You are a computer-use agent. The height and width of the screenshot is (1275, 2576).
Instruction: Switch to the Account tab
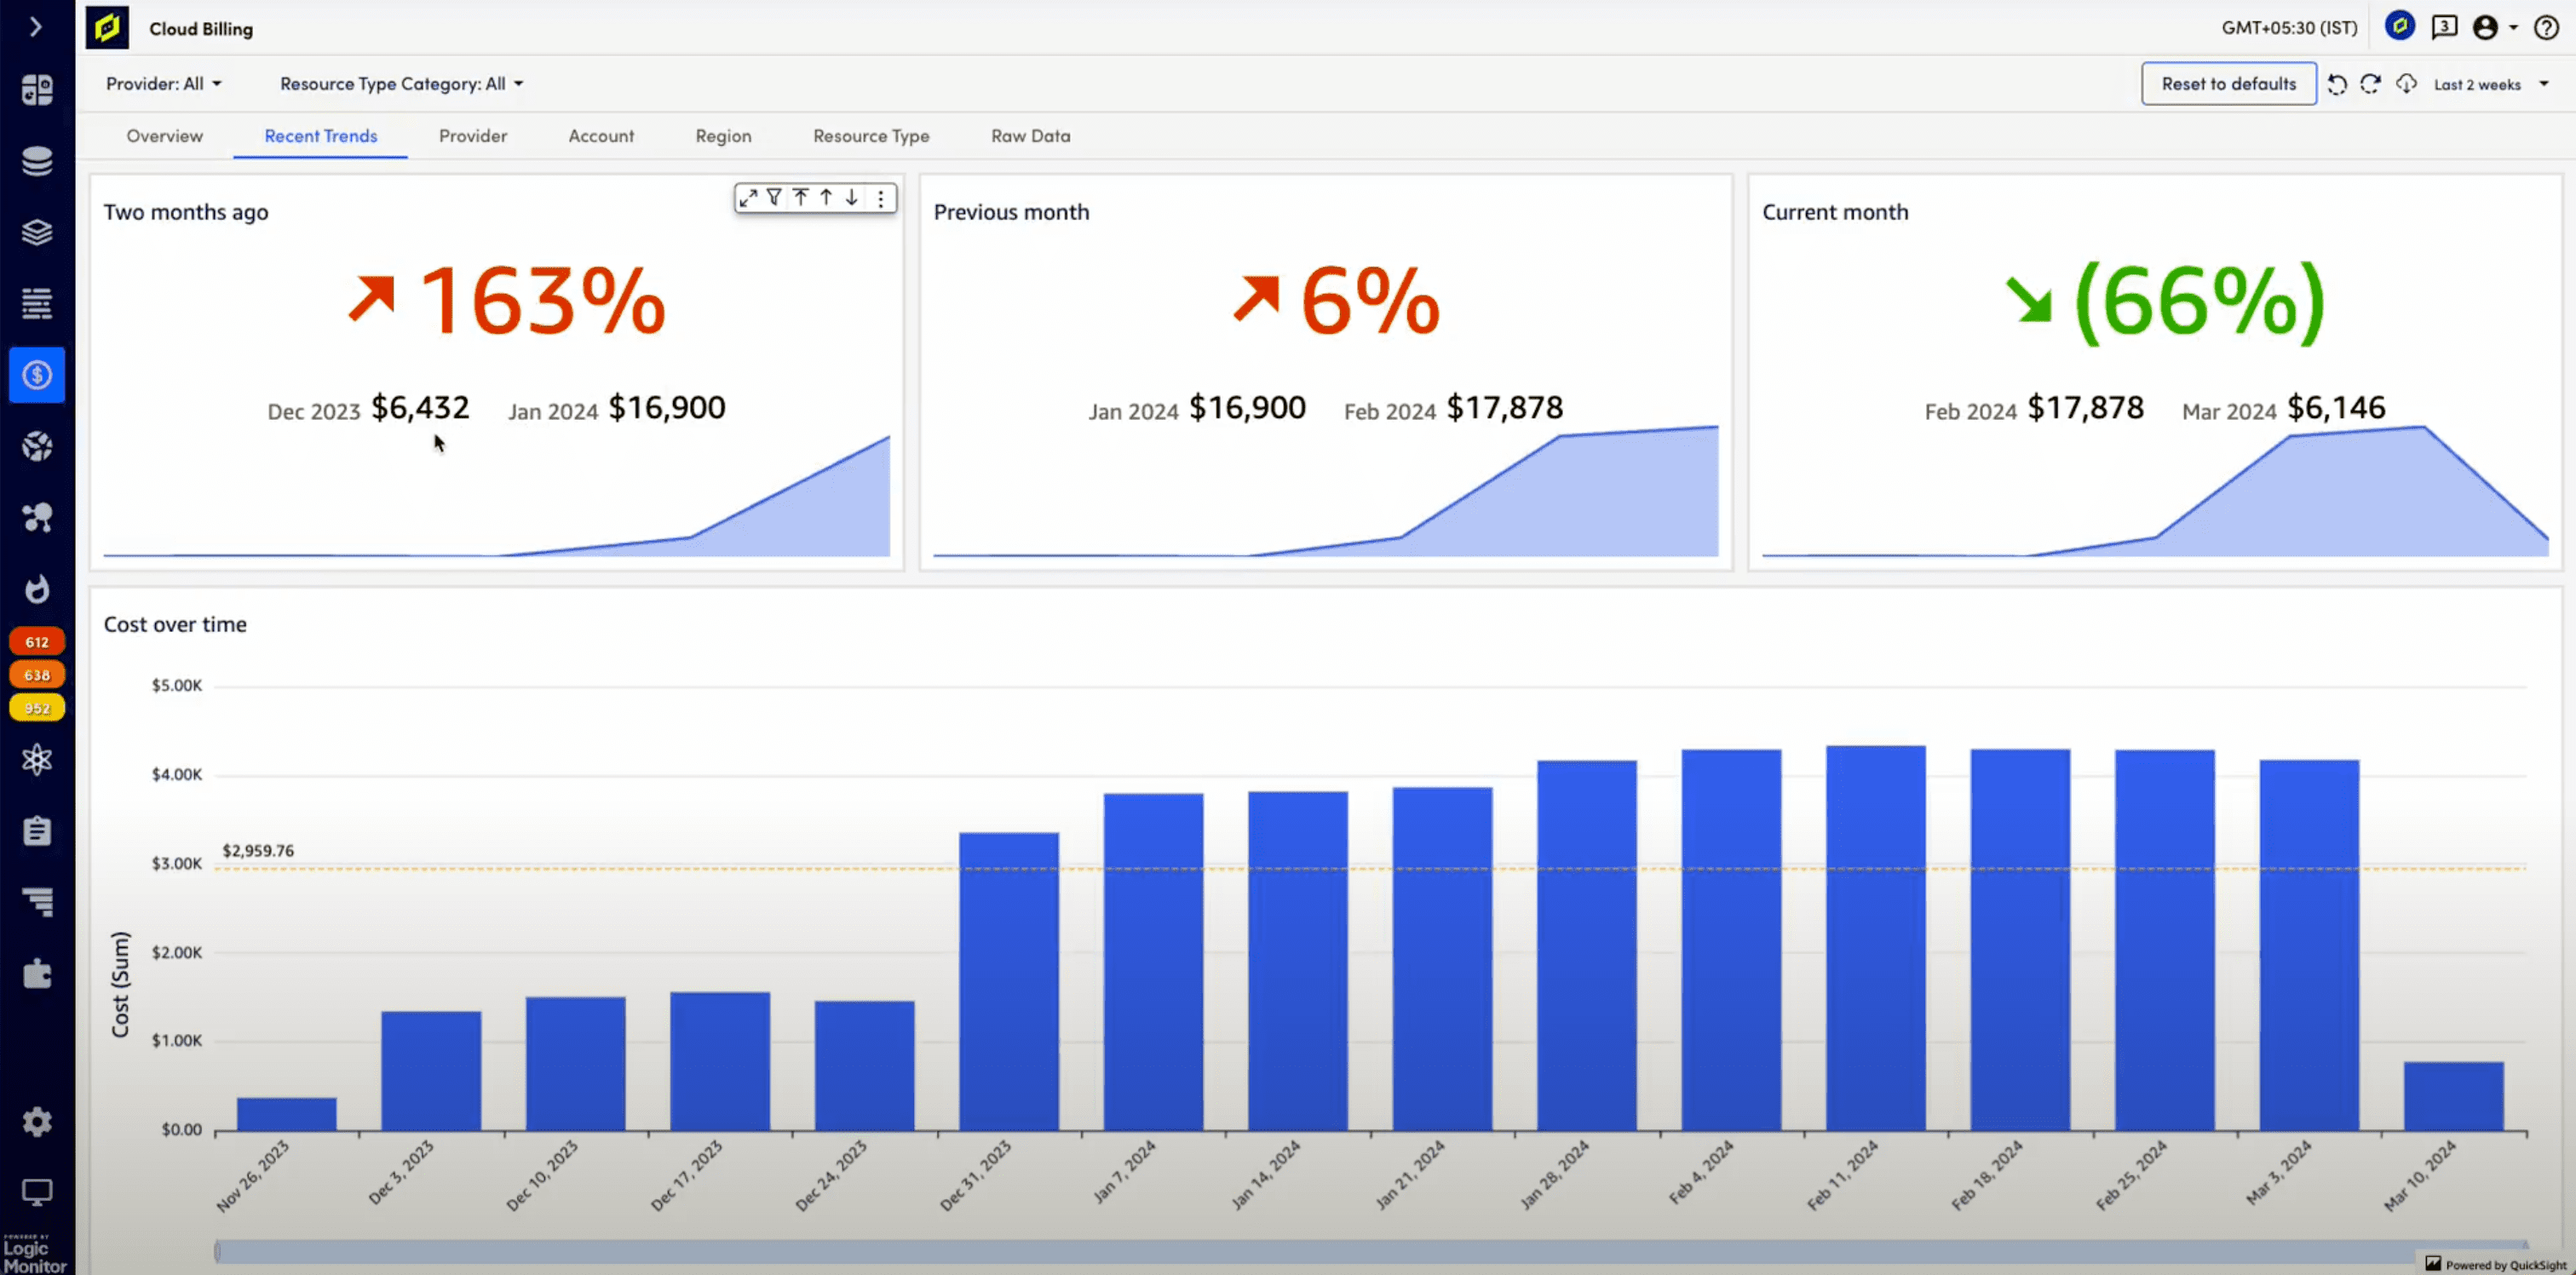pyautogui.click(x=601, y=136)
